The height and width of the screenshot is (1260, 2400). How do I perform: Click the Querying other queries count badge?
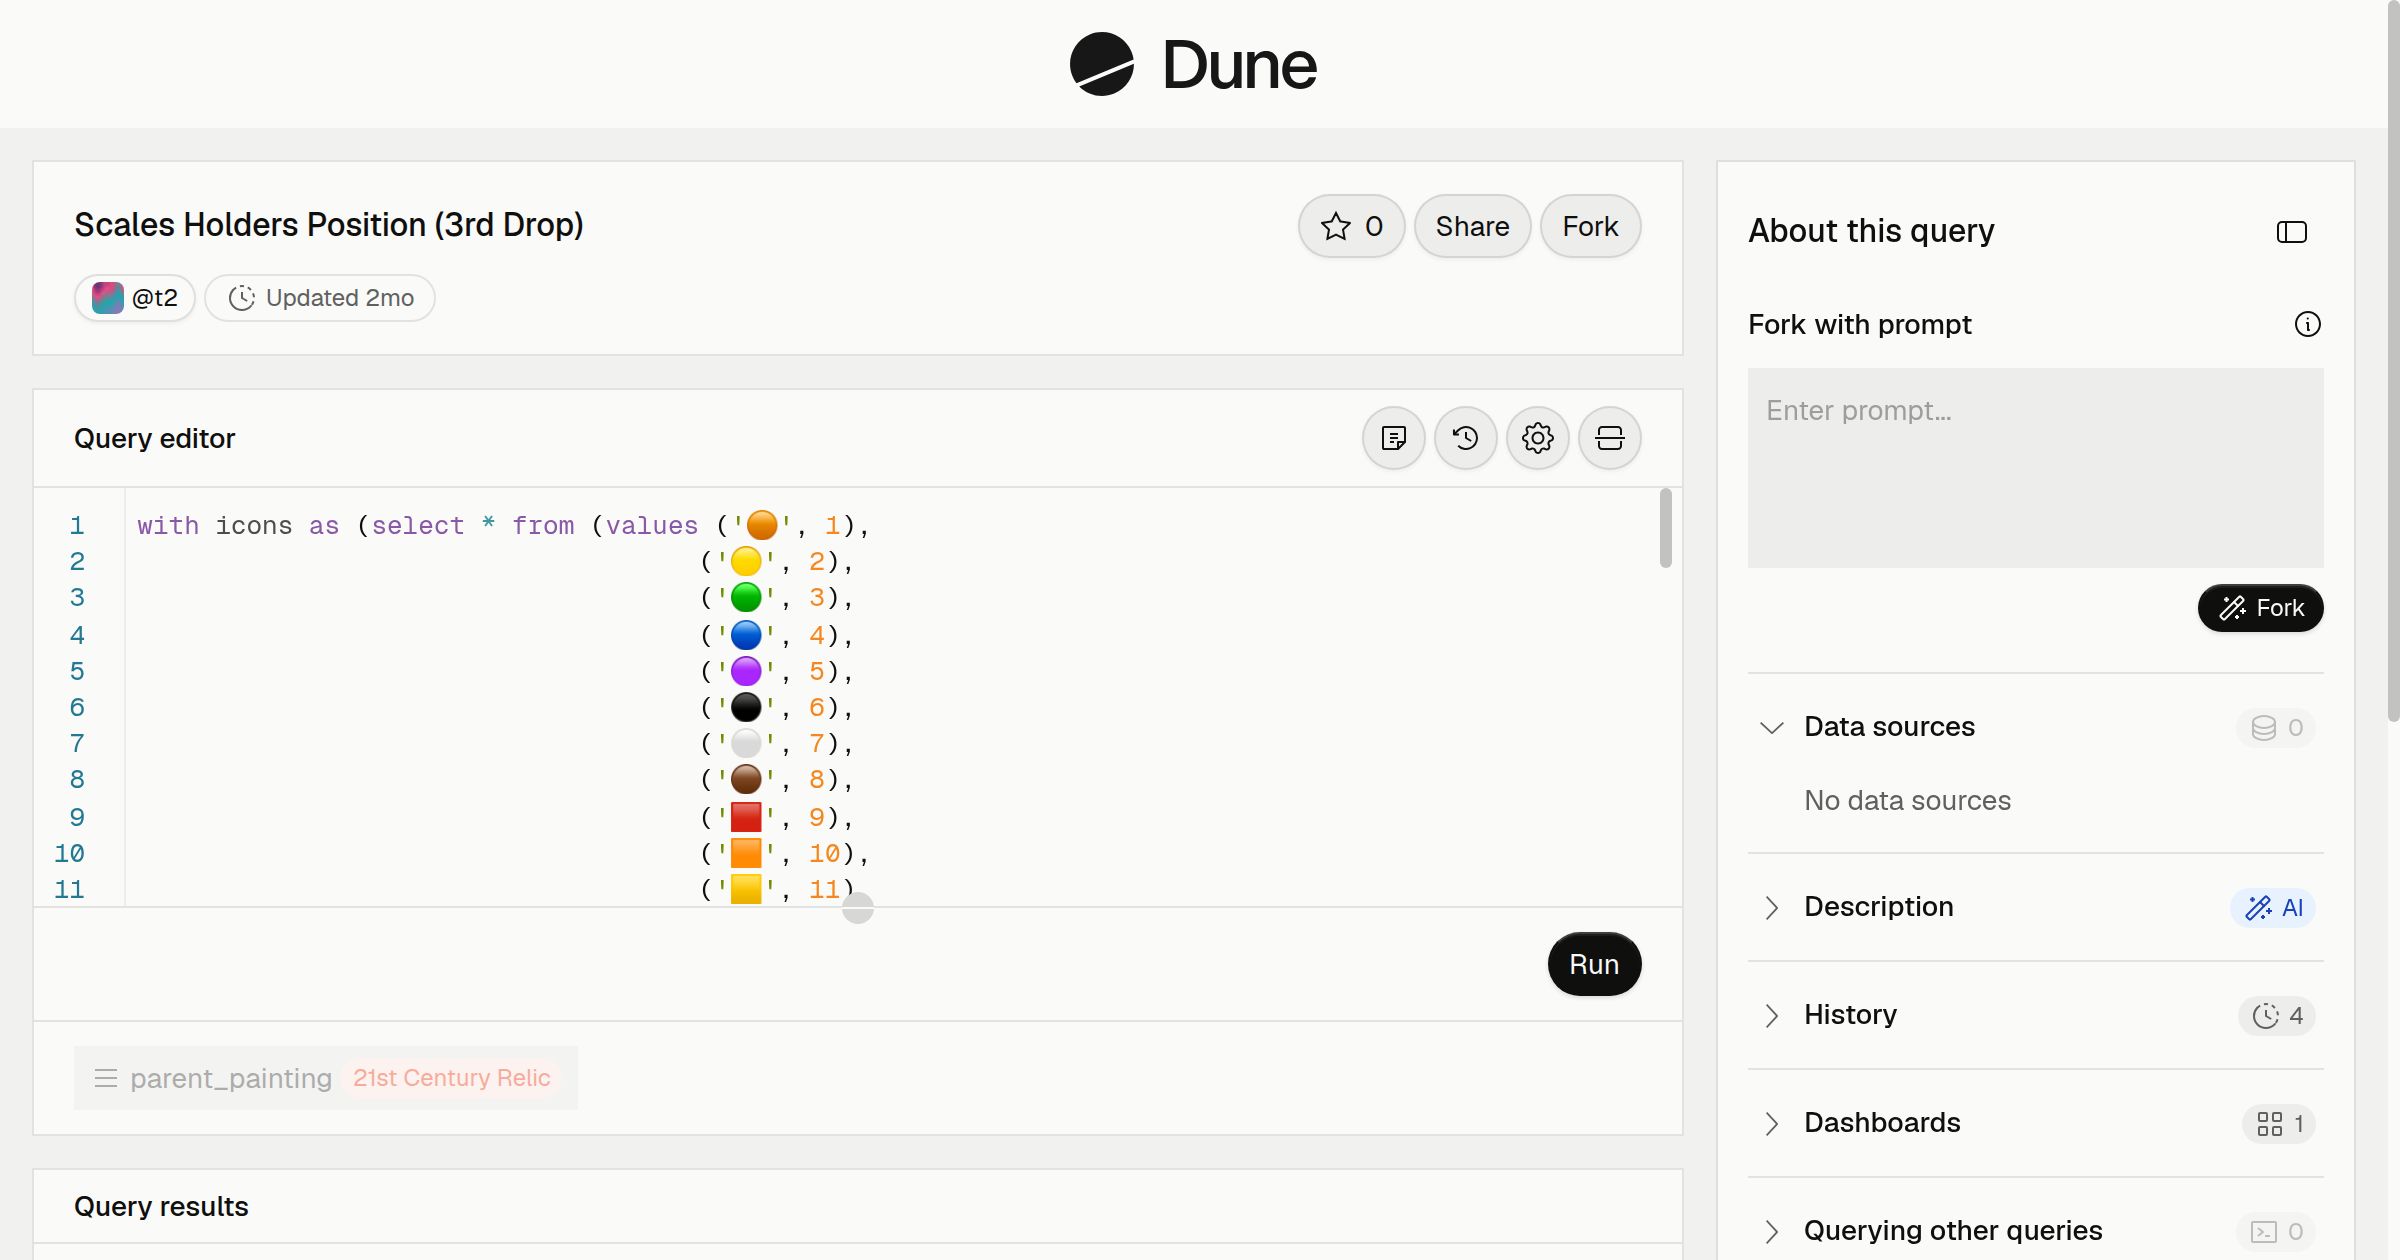(x=2276, y=1231)
